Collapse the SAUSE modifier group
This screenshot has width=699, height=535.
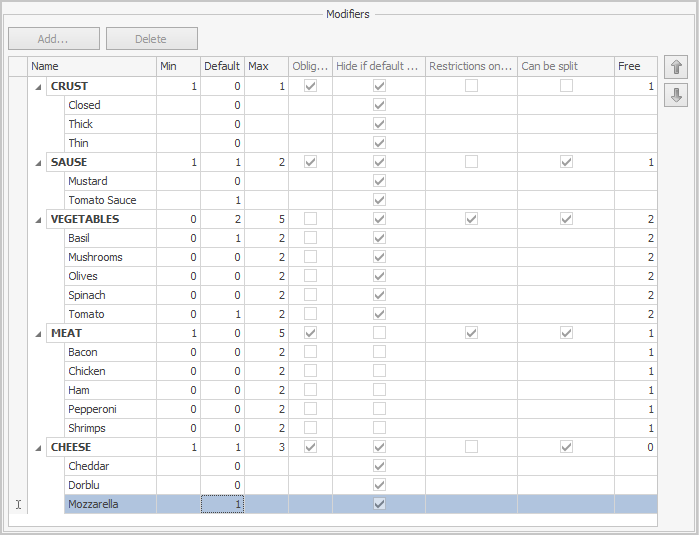[39, 163]
